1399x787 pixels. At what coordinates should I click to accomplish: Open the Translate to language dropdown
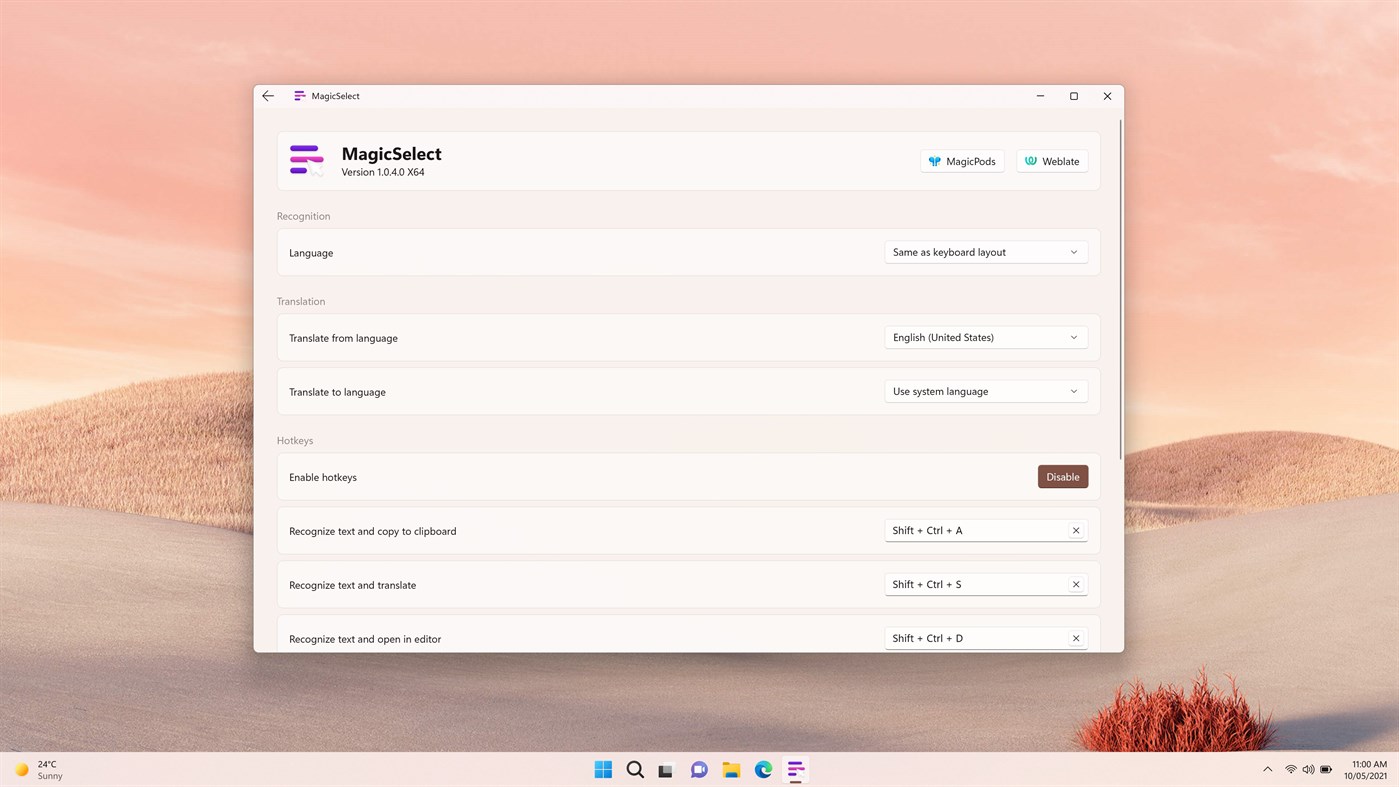985,391
